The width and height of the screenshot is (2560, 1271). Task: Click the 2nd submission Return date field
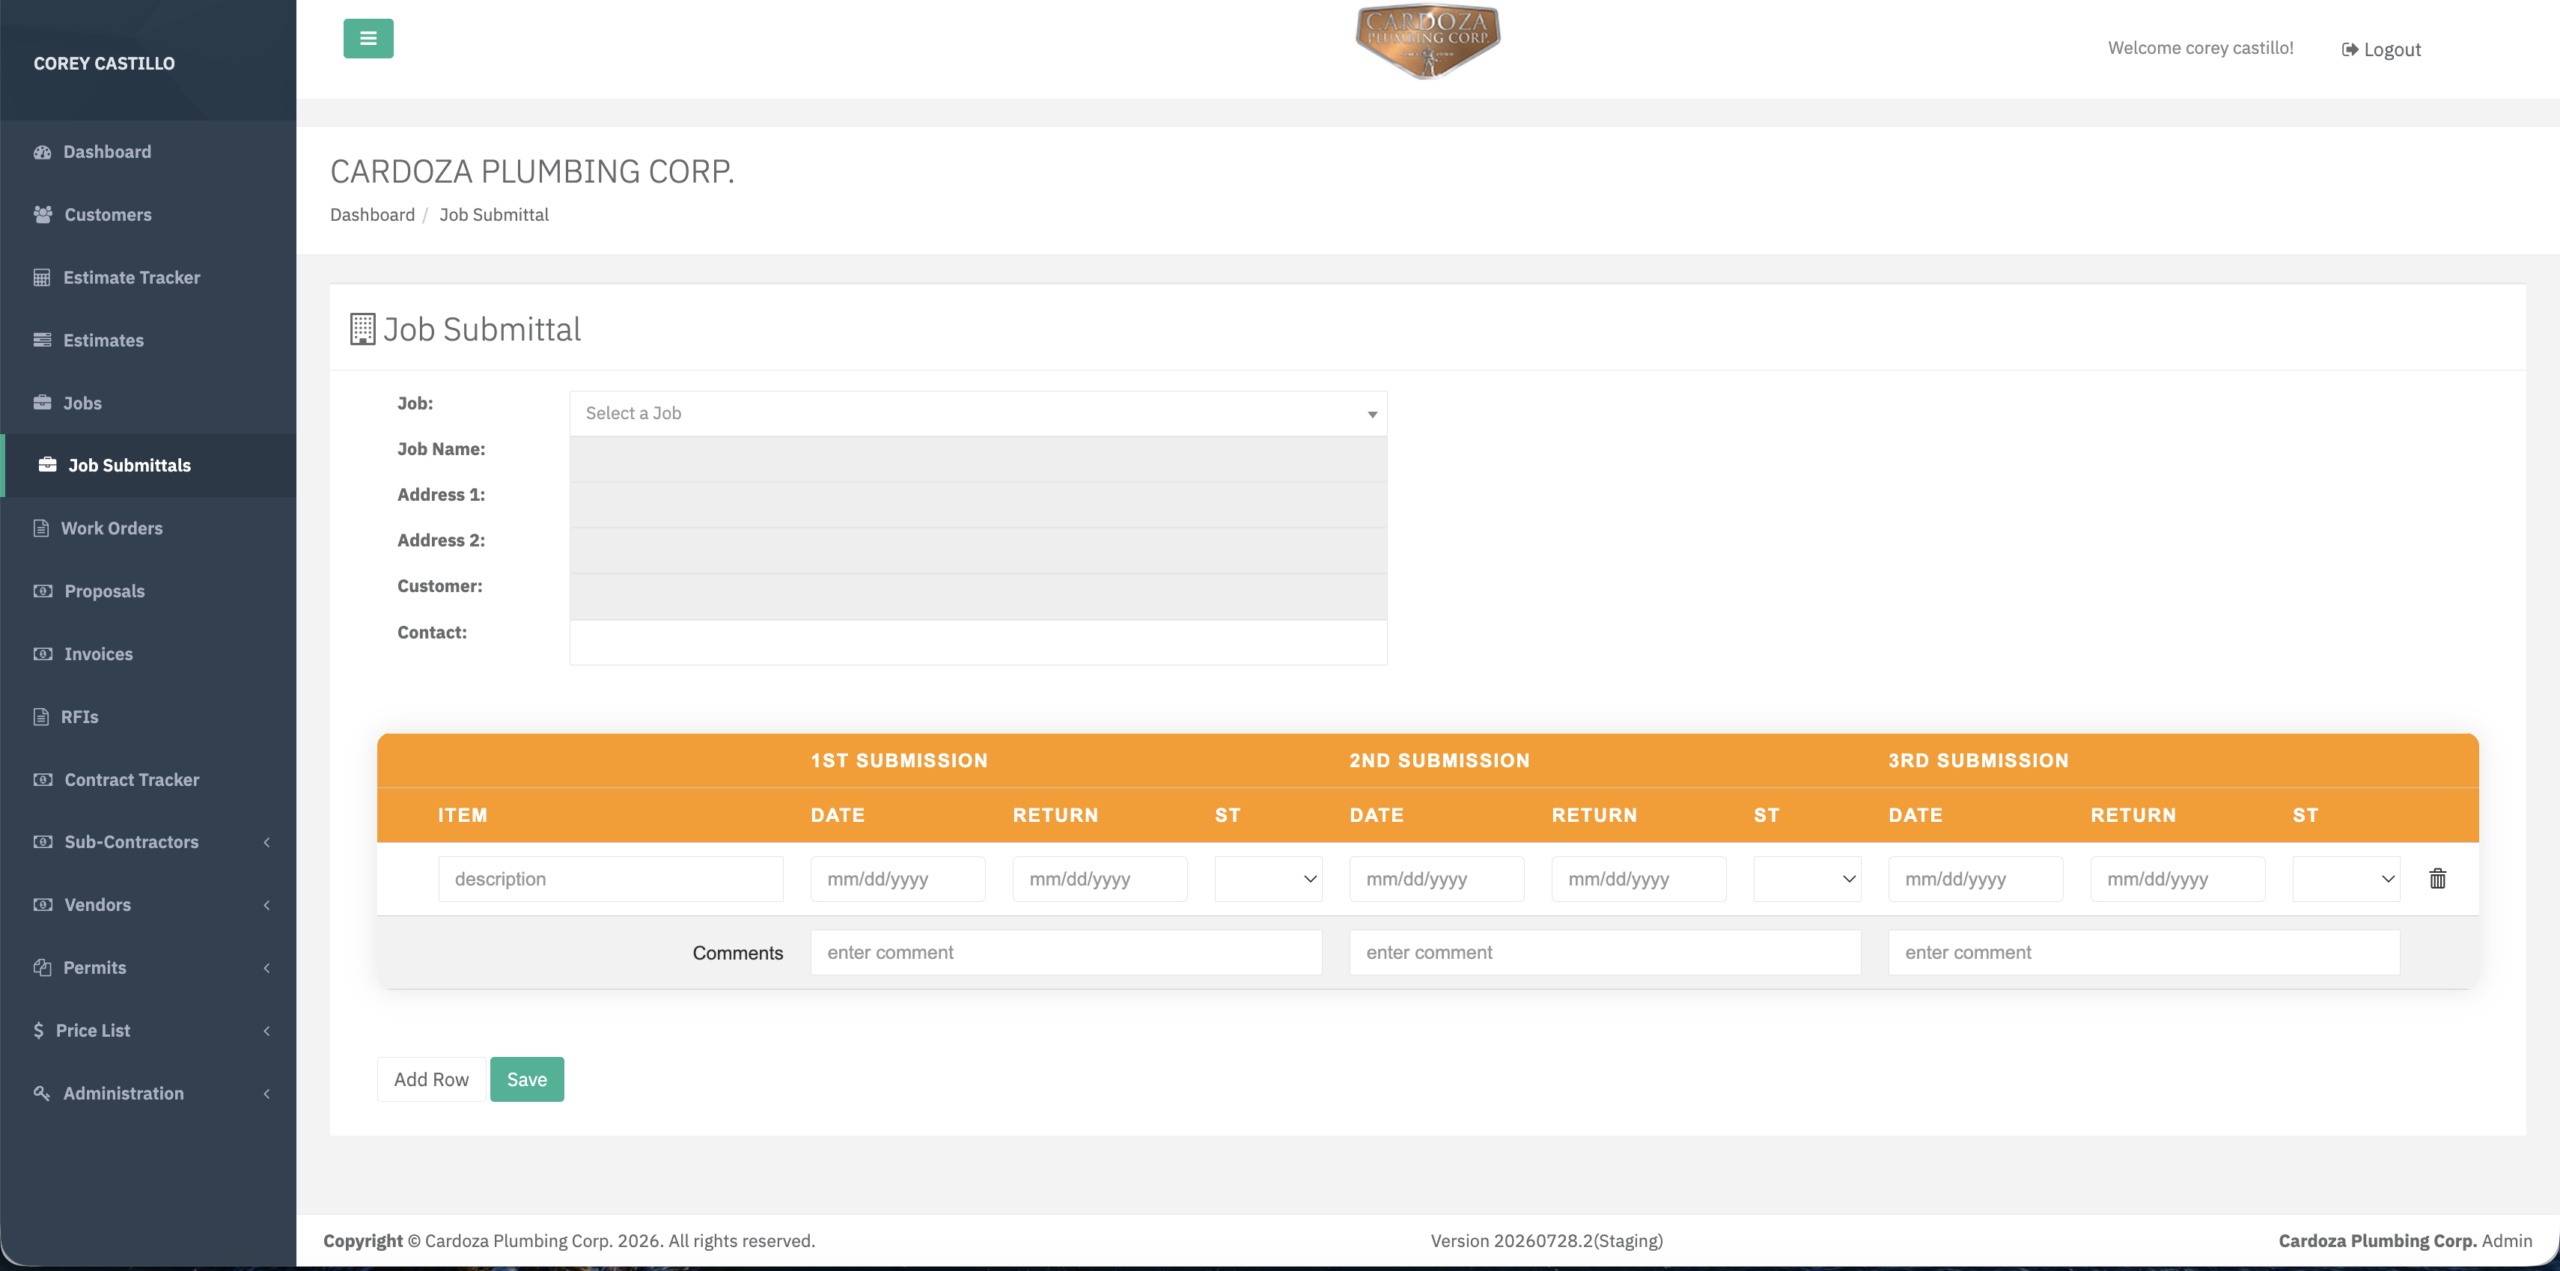pos(1639,879)
